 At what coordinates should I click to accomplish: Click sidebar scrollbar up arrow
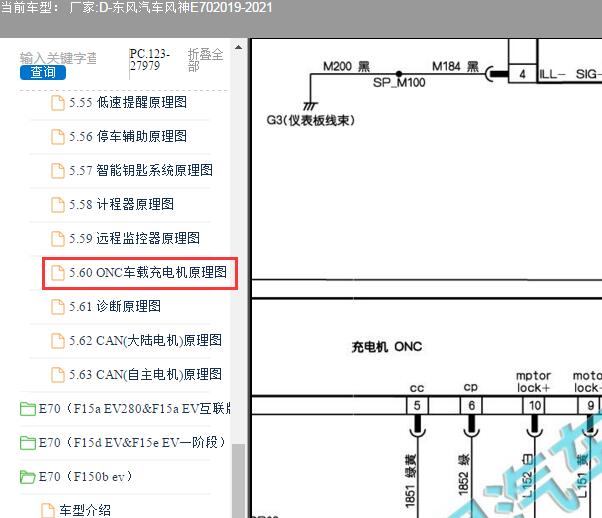[x=238, y=48]
